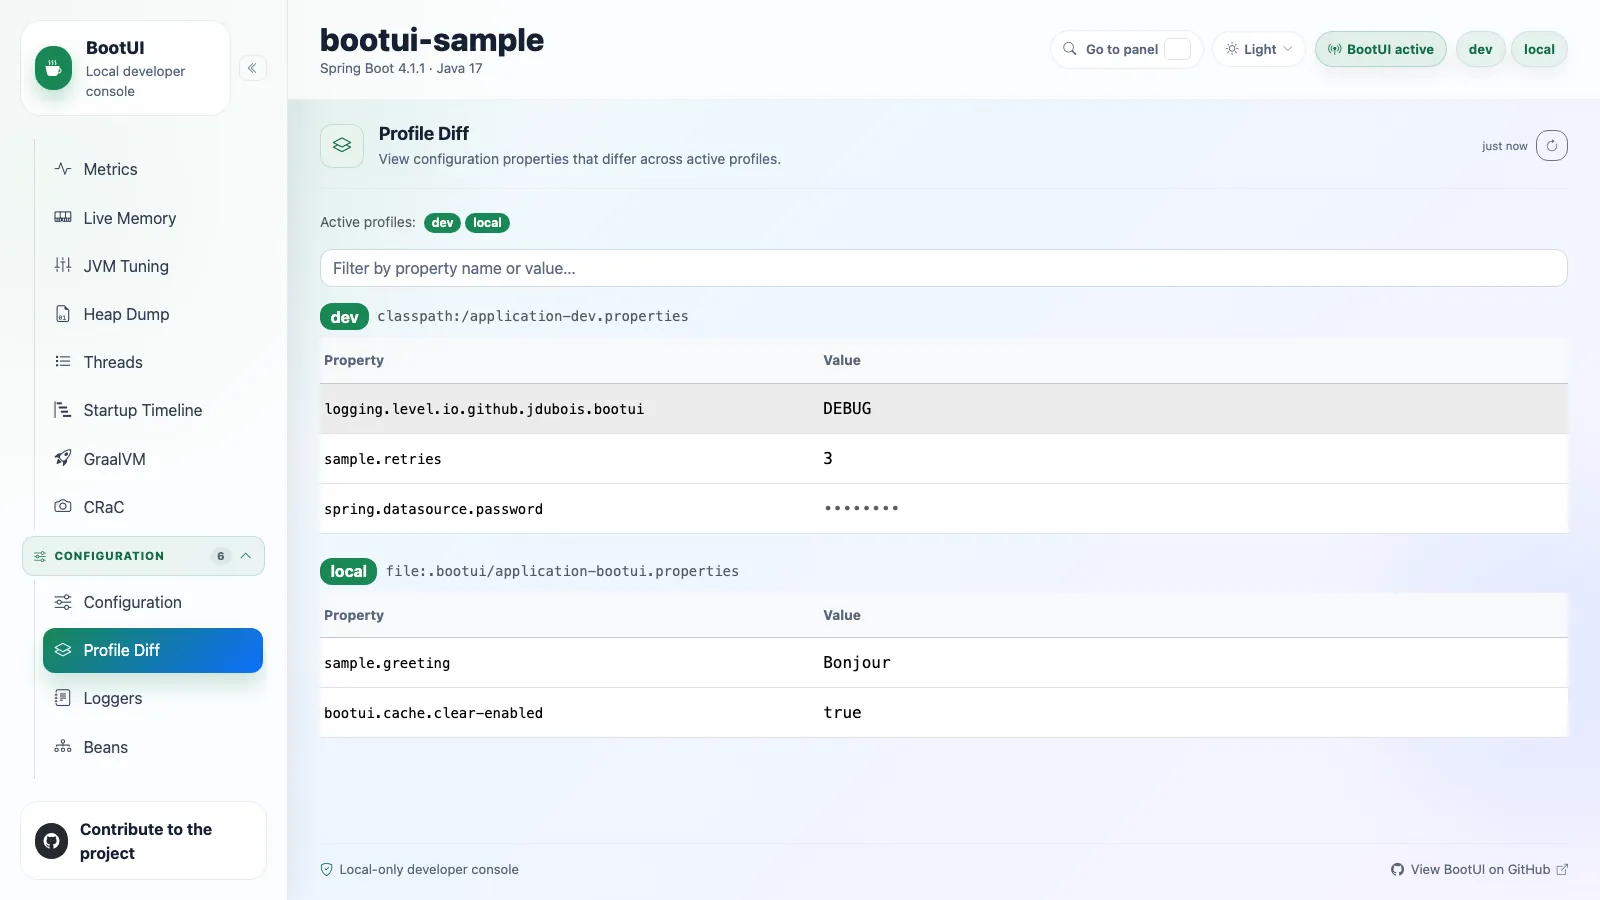This screenshot has width=1600, height=900.
Task: Click the Profile Diff header layers icon
Action: (x=342, y=146)
